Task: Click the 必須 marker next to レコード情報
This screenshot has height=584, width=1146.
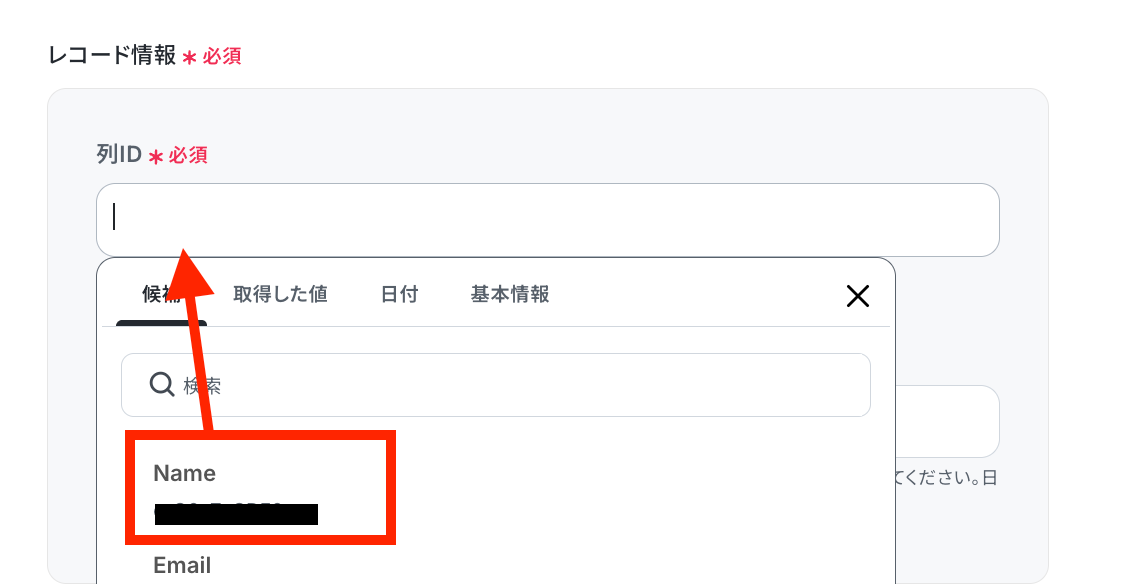Action: pos(221,56)
